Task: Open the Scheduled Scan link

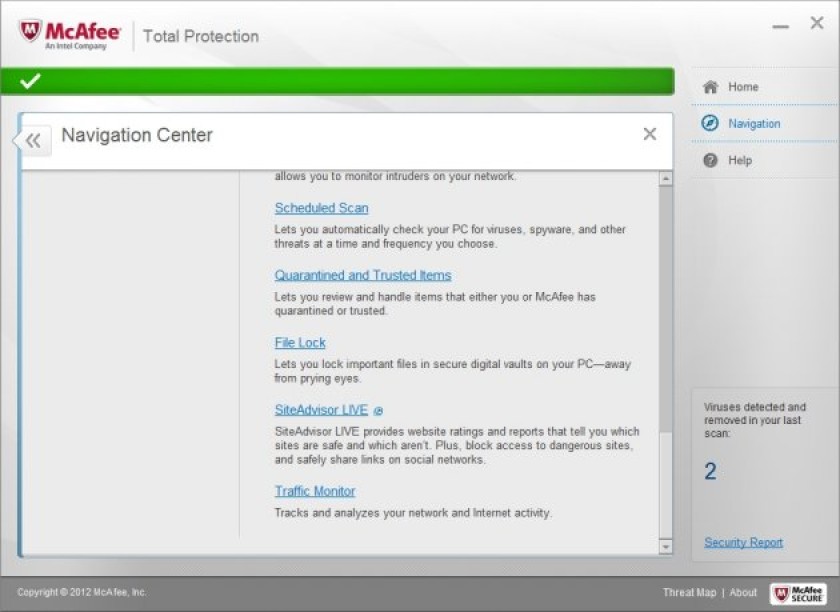Action: coord(321,208)
